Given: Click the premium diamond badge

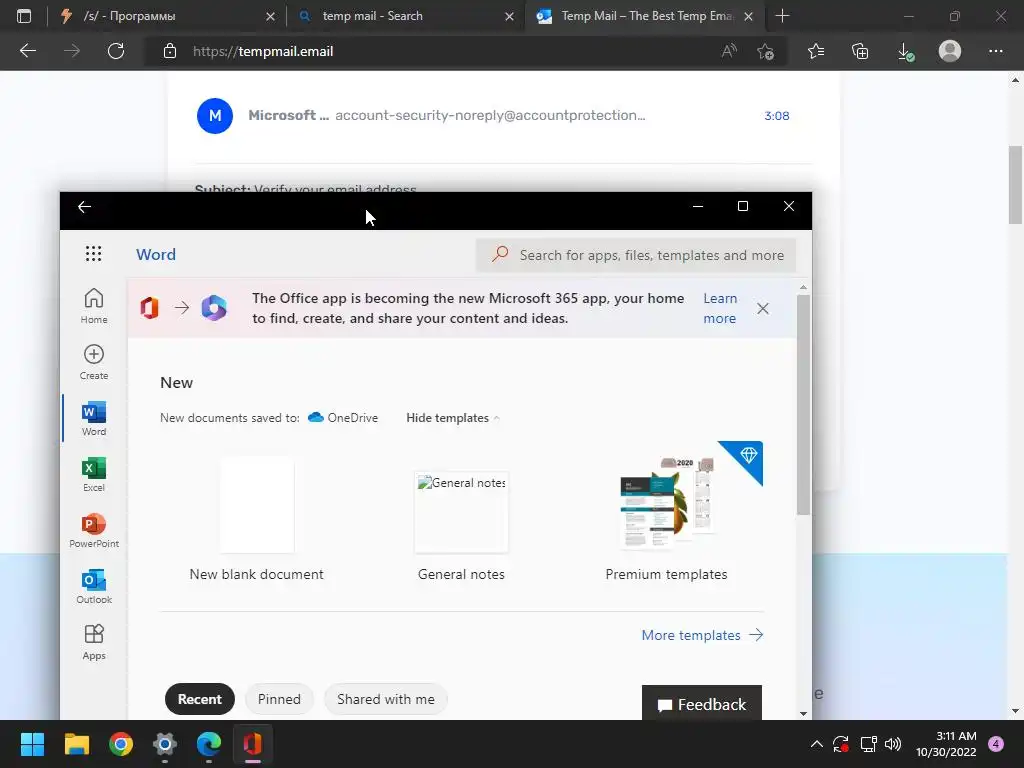Looking at the screenshot, I should coord(748,455).
